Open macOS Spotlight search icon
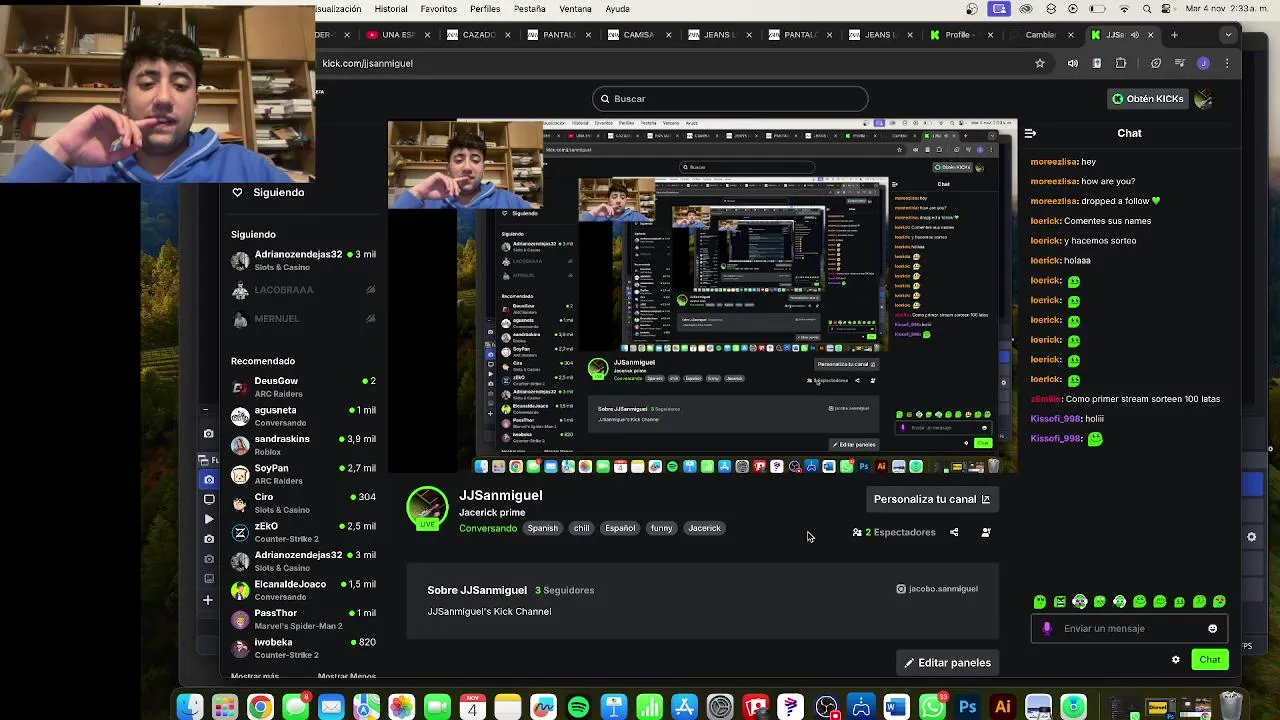 tap(1147, 9)
